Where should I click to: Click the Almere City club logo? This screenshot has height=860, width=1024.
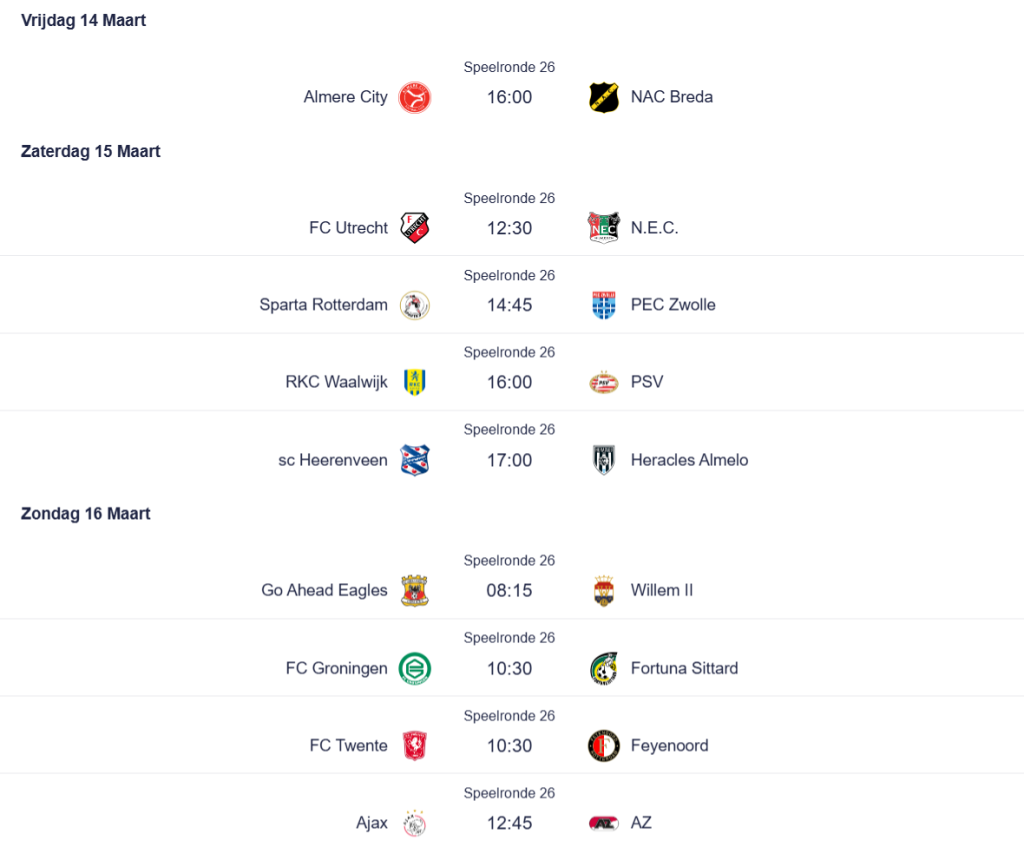pos(414,97)
